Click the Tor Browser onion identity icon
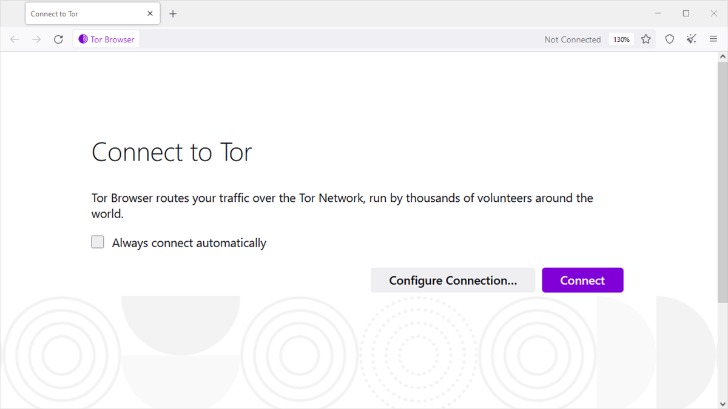The width and height of the screenshot is (728, 409). 84,39
